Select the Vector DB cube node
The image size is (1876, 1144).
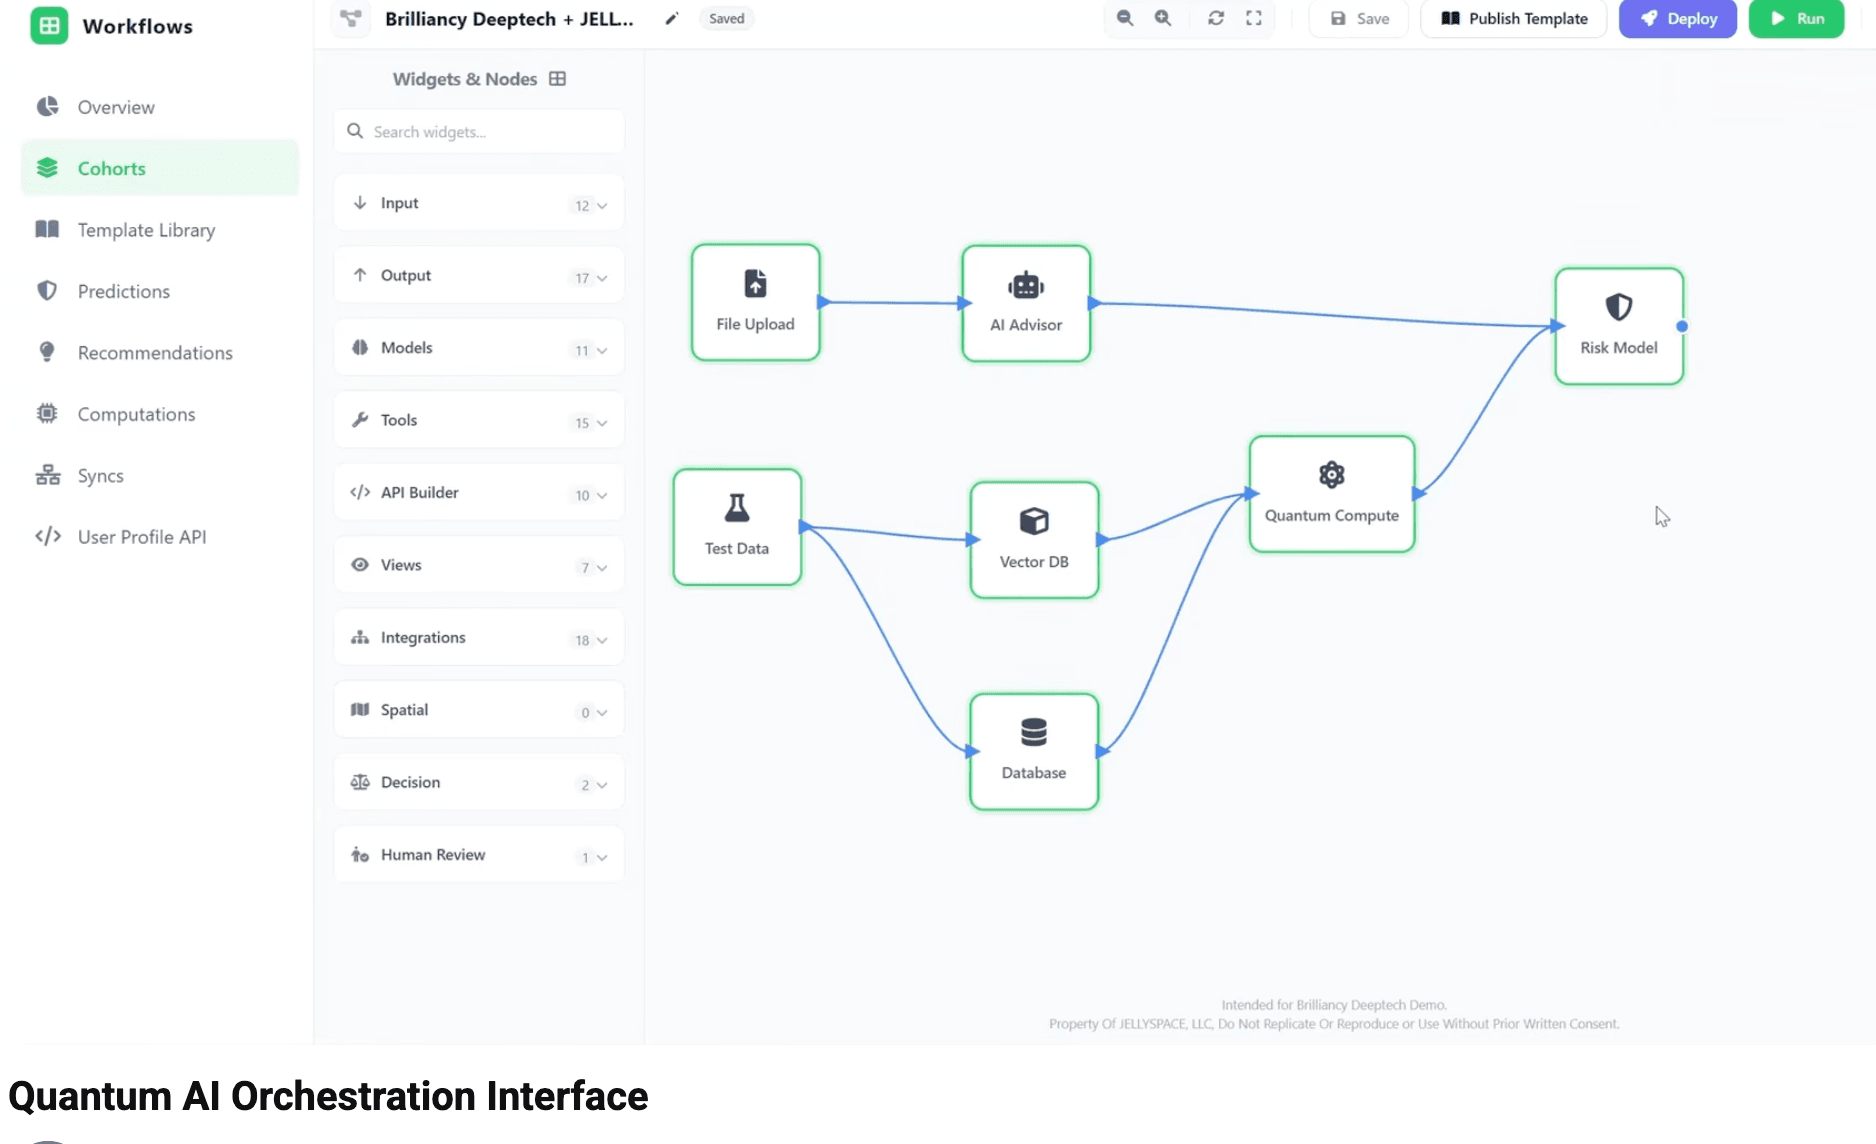tap(1034, 540)
